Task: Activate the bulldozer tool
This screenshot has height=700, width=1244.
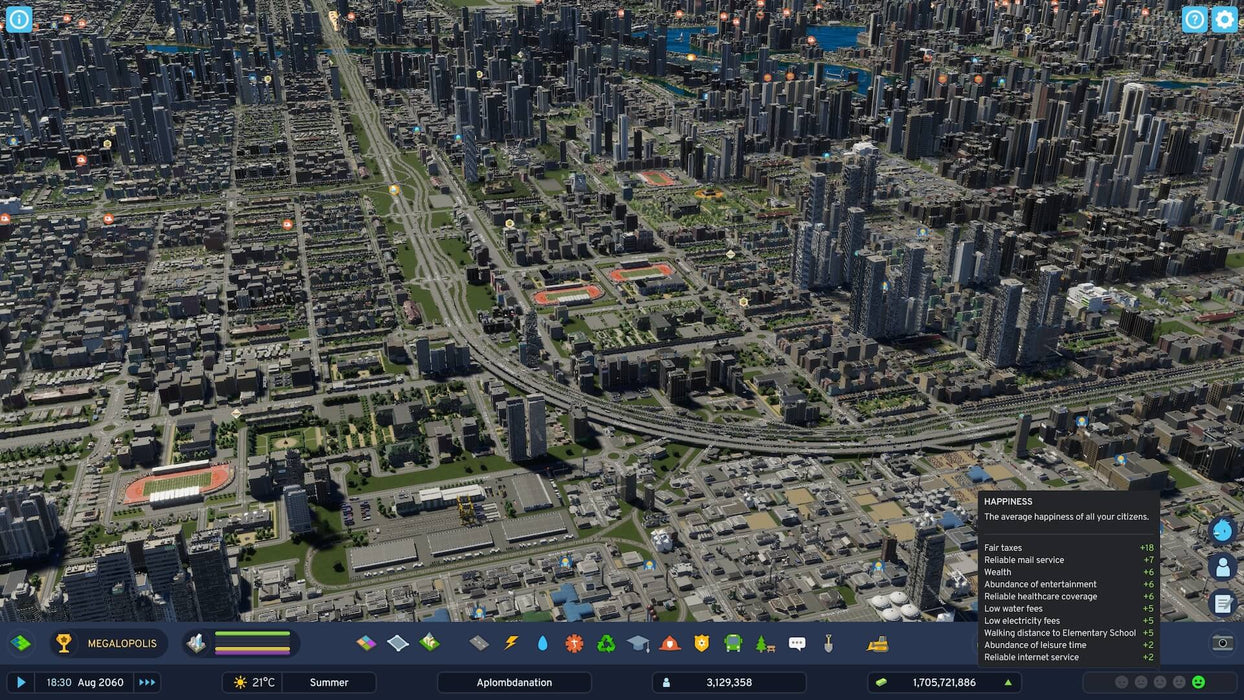Action: tap(878, 643)
